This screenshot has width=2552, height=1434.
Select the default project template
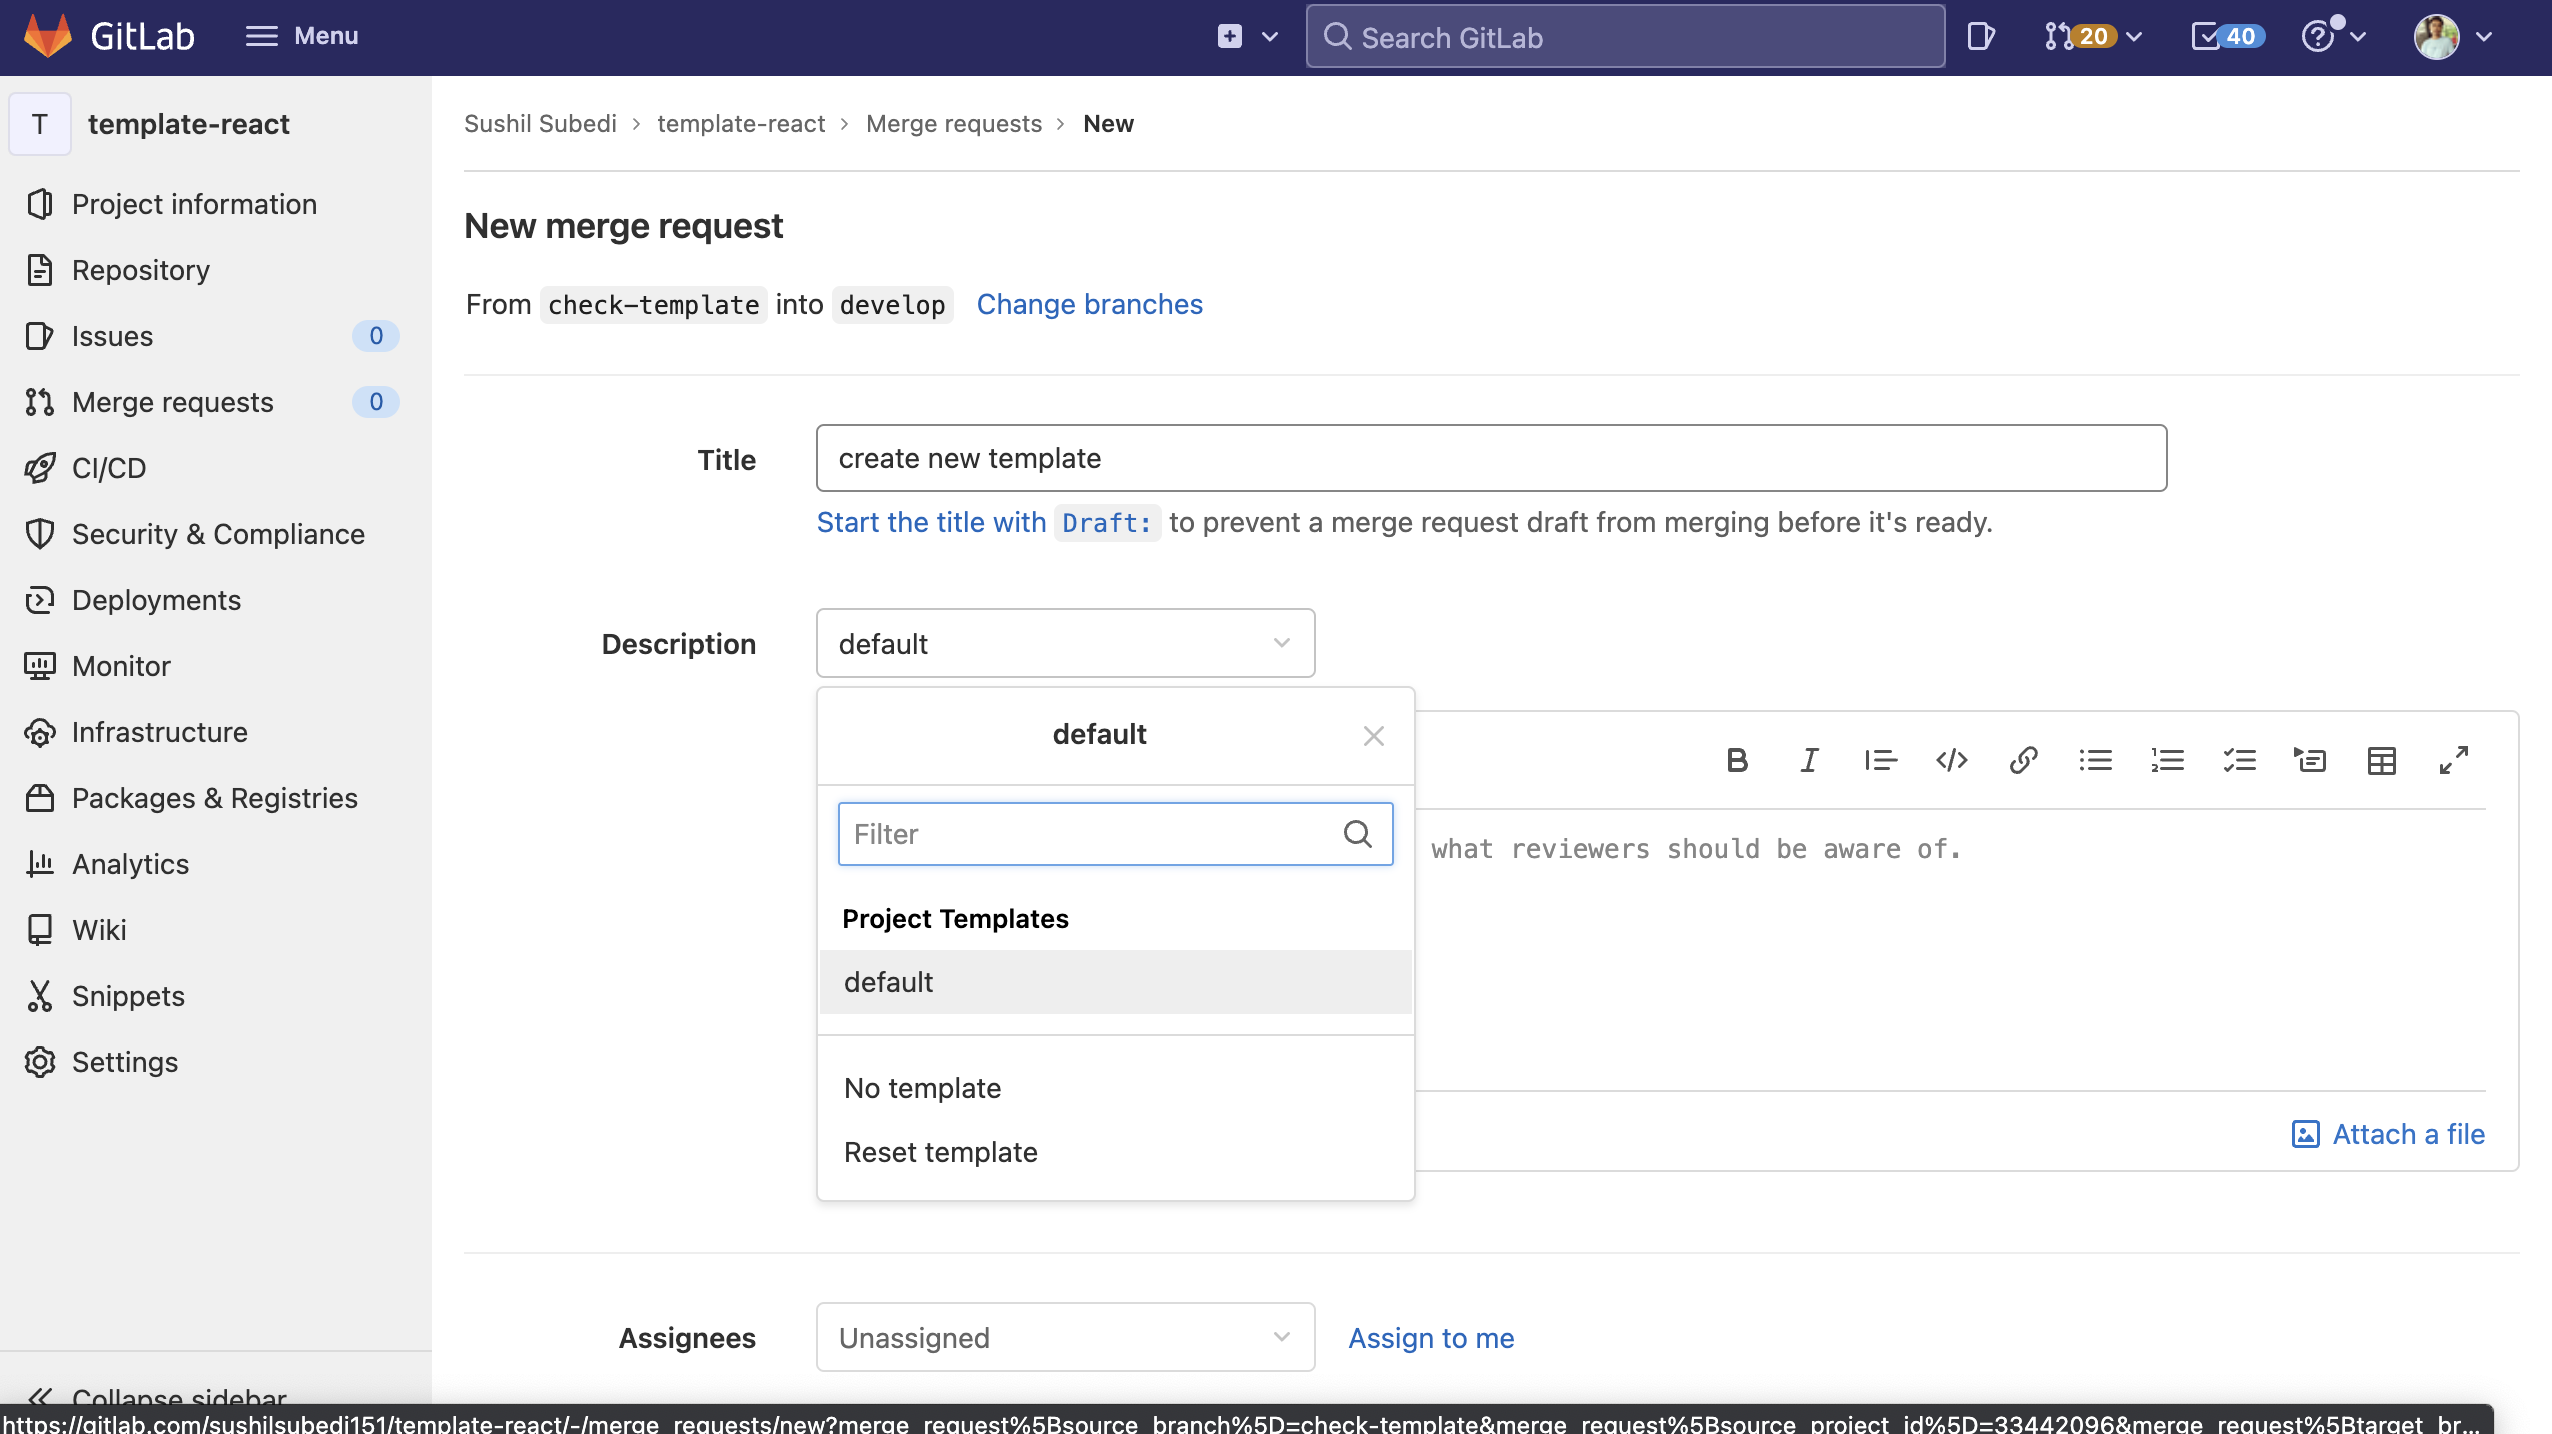pyautogui.click(x=1115, y=982)
